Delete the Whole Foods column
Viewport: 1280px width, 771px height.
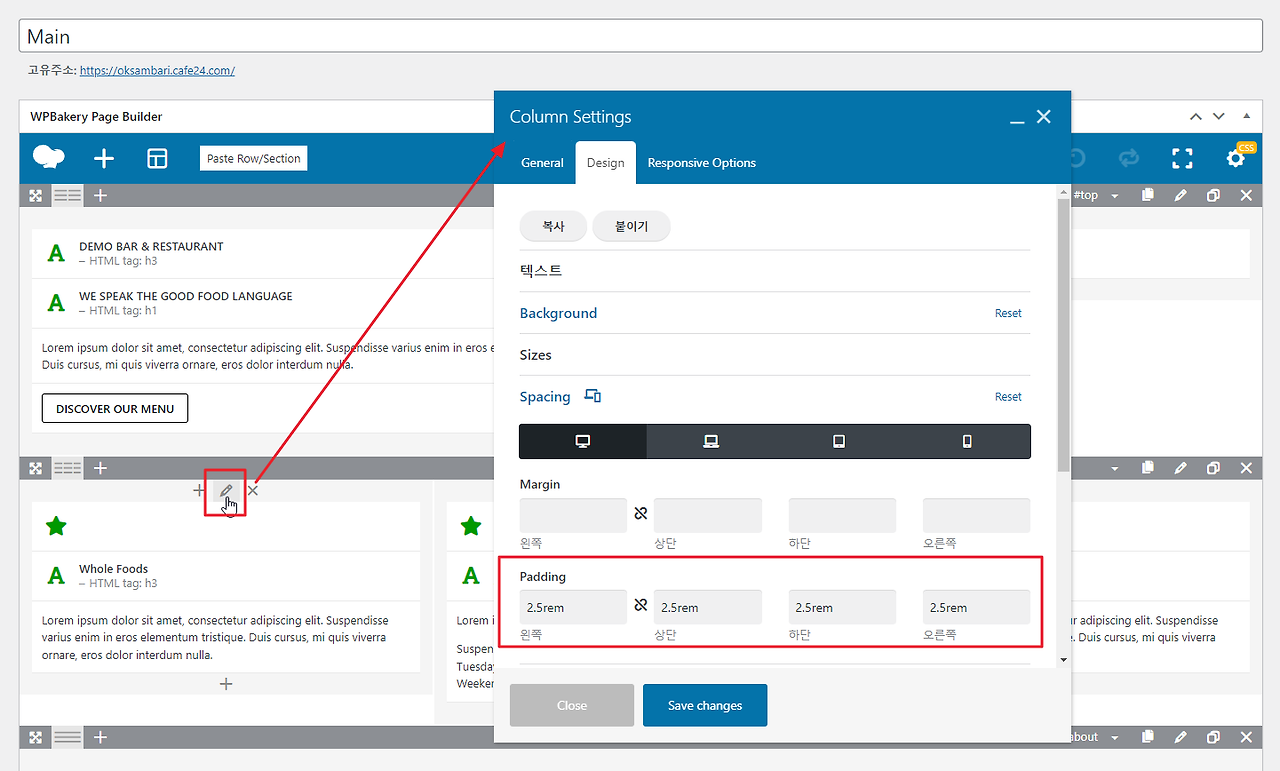[x=253, y=491]
